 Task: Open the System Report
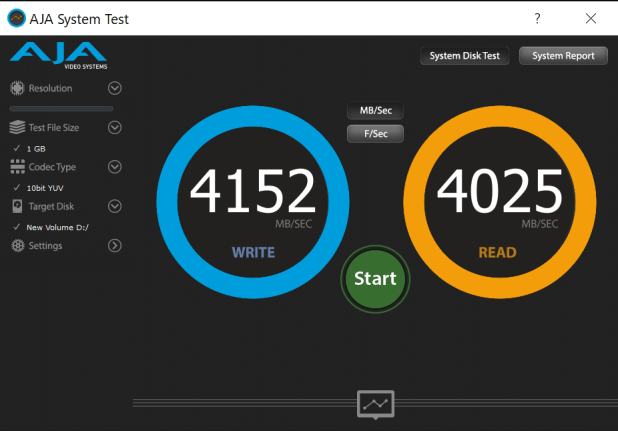pos(563,56)
